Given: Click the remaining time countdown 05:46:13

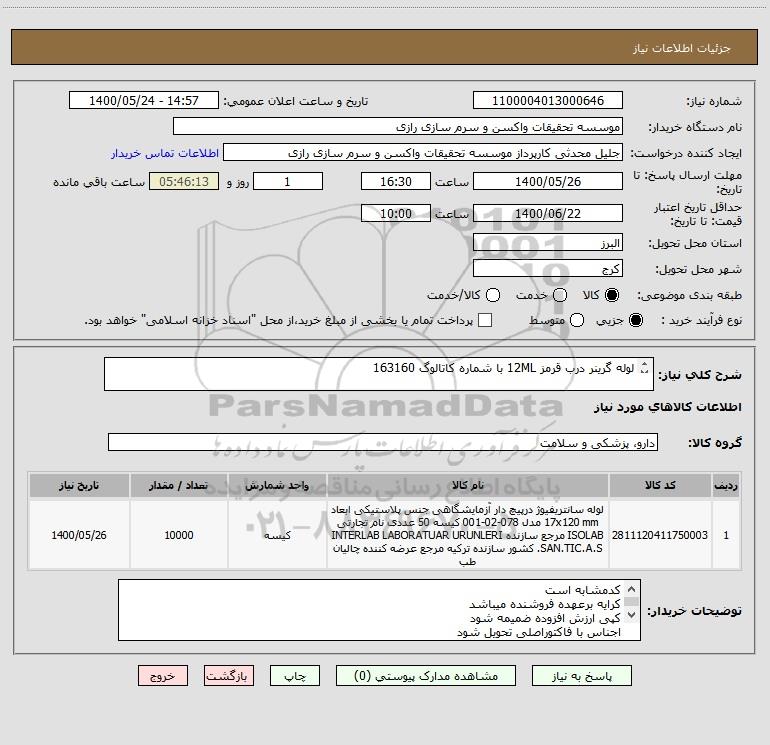Looking at the screenshot, I should pos(184,181).
